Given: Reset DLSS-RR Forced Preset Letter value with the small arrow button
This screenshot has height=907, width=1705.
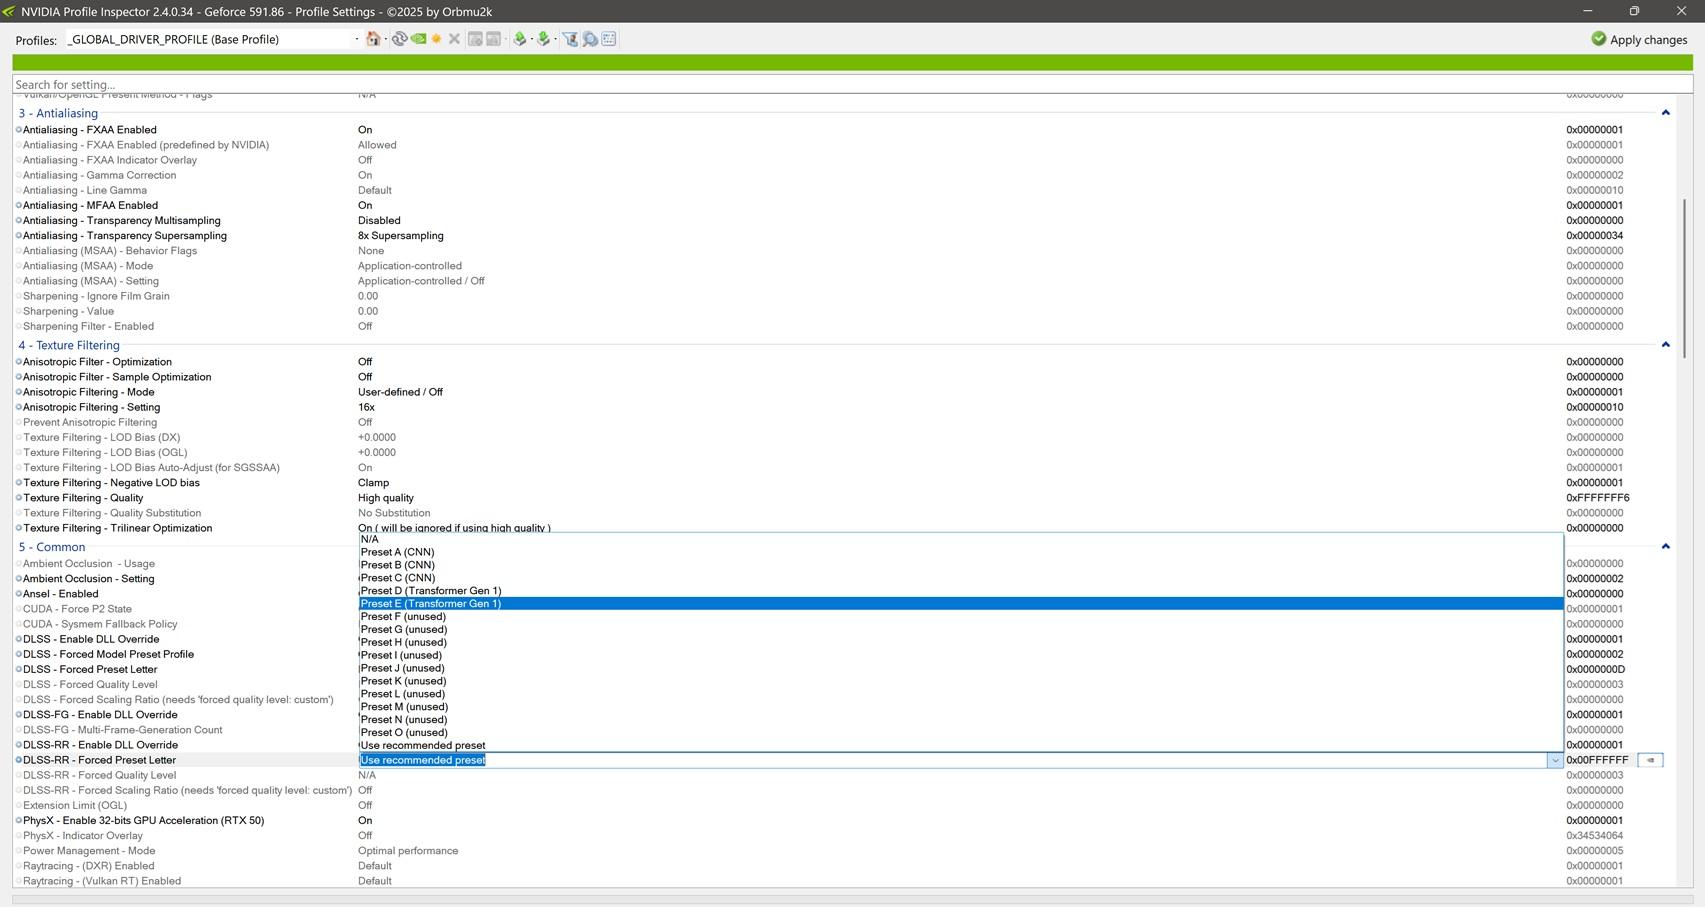Looking at the screenshot, I should coord(1650,760).
